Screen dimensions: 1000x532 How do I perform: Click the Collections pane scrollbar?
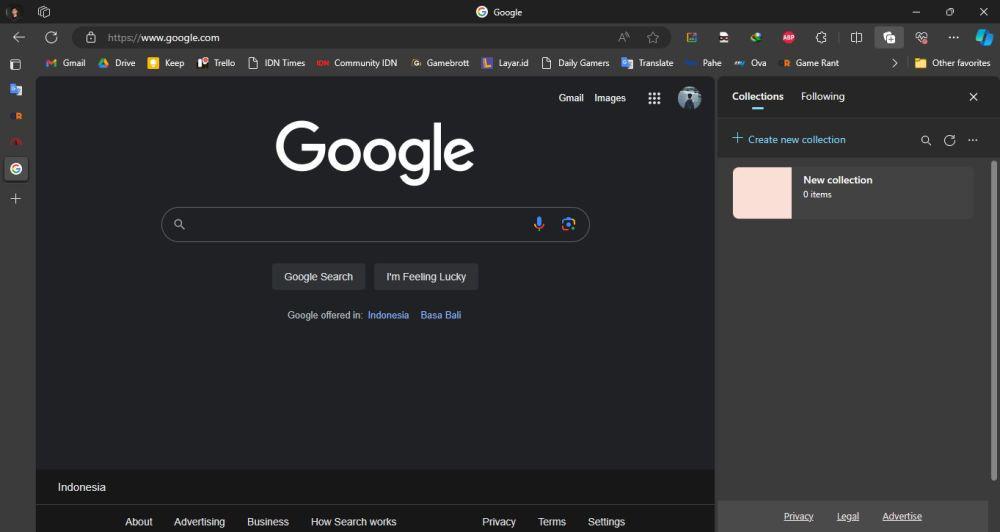point(994,320)
